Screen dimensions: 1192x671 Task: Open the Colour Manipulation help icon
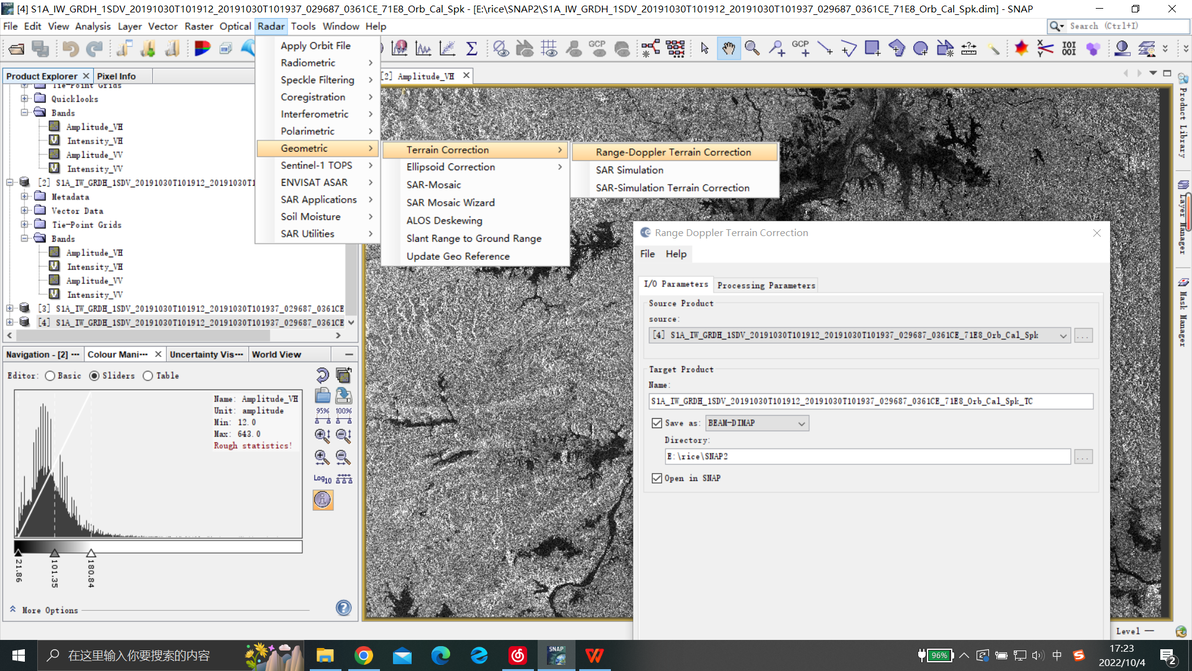pos(343,608)
